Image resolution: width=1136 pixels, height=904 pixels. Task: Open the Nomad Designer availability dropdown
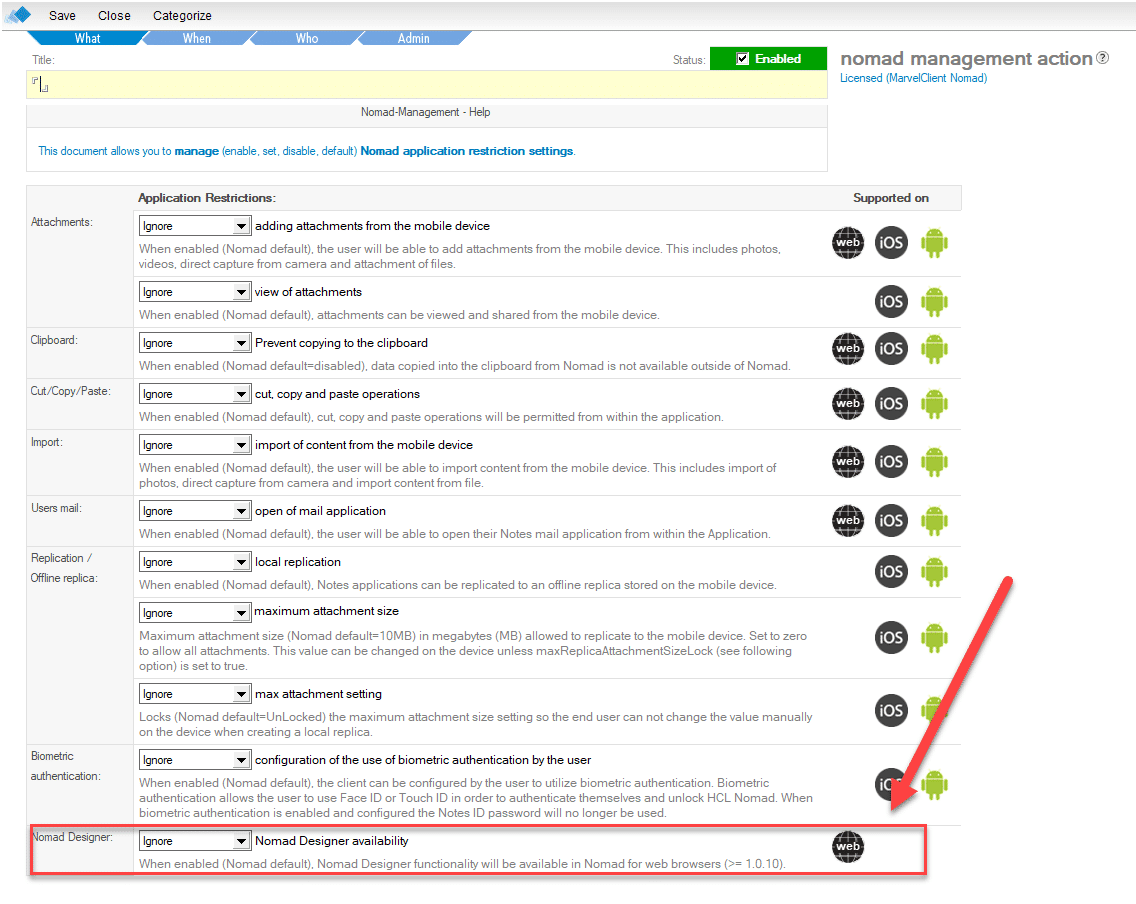click(x=194, y=841)
